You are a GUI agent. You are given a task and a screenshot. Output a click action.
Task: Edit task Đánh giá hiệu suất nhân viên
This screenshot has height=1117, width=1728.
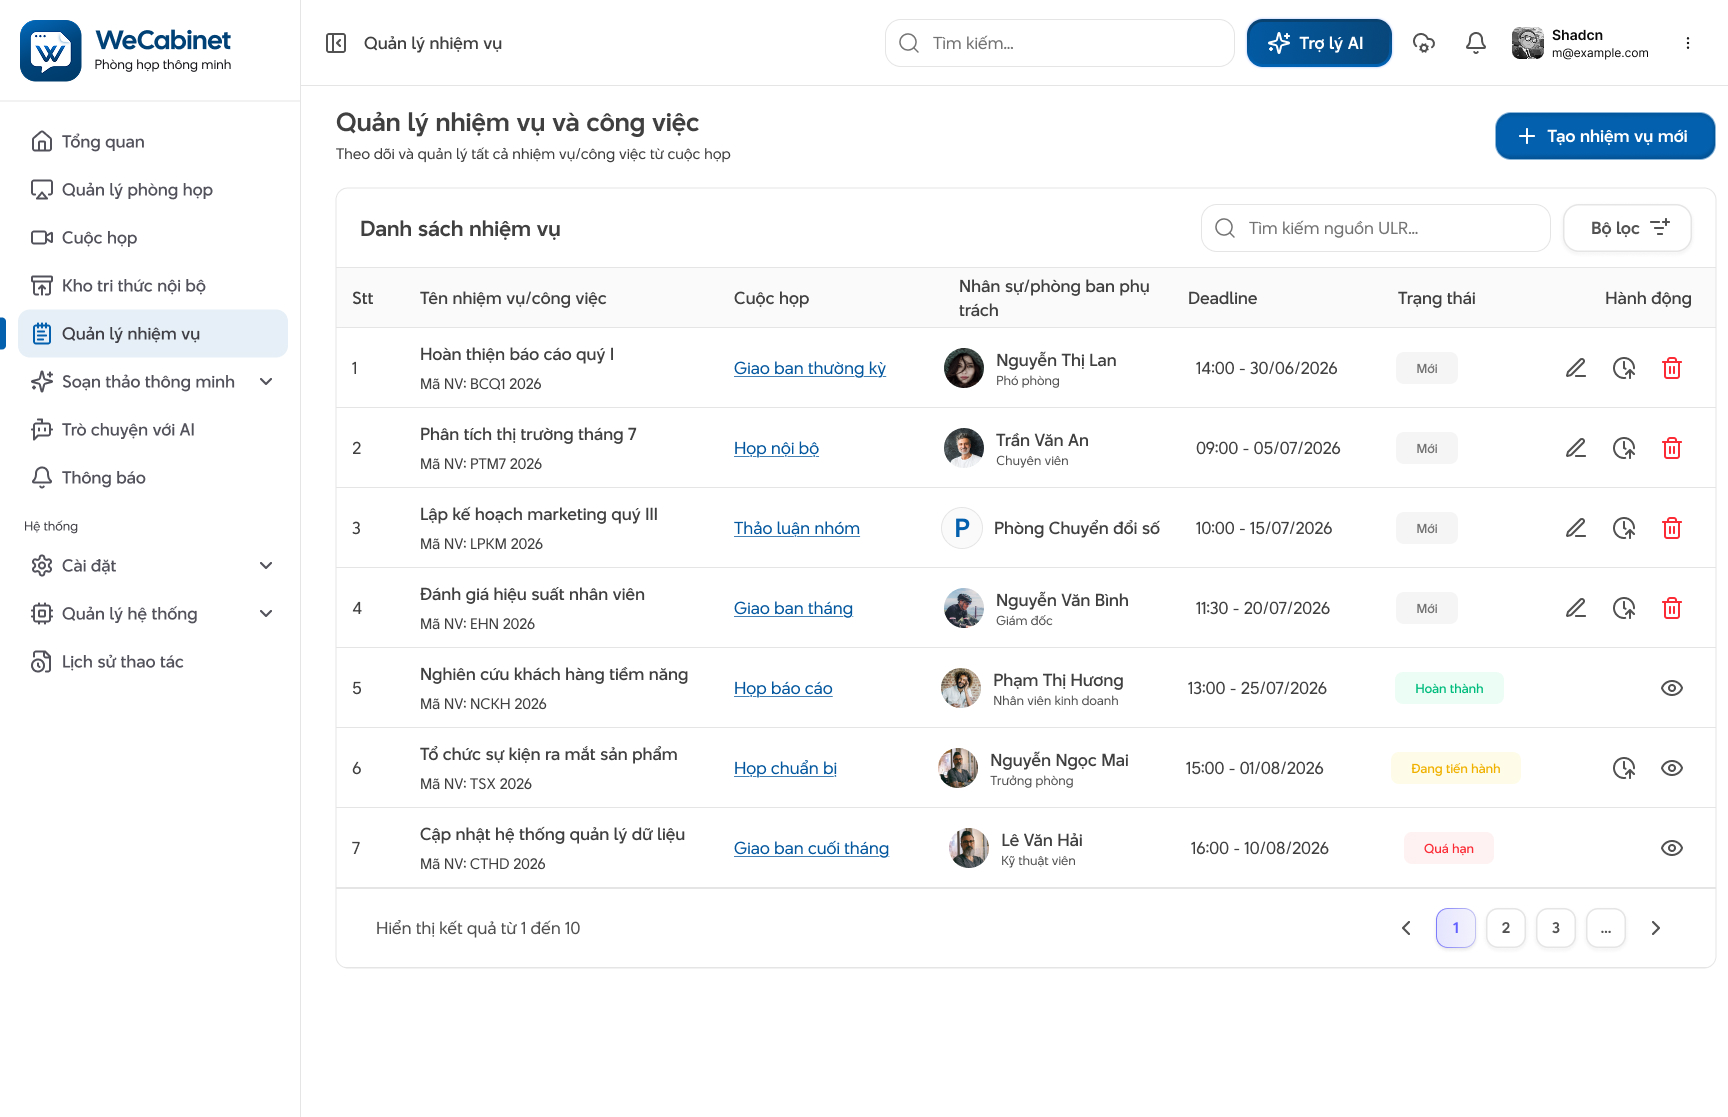1576,608
